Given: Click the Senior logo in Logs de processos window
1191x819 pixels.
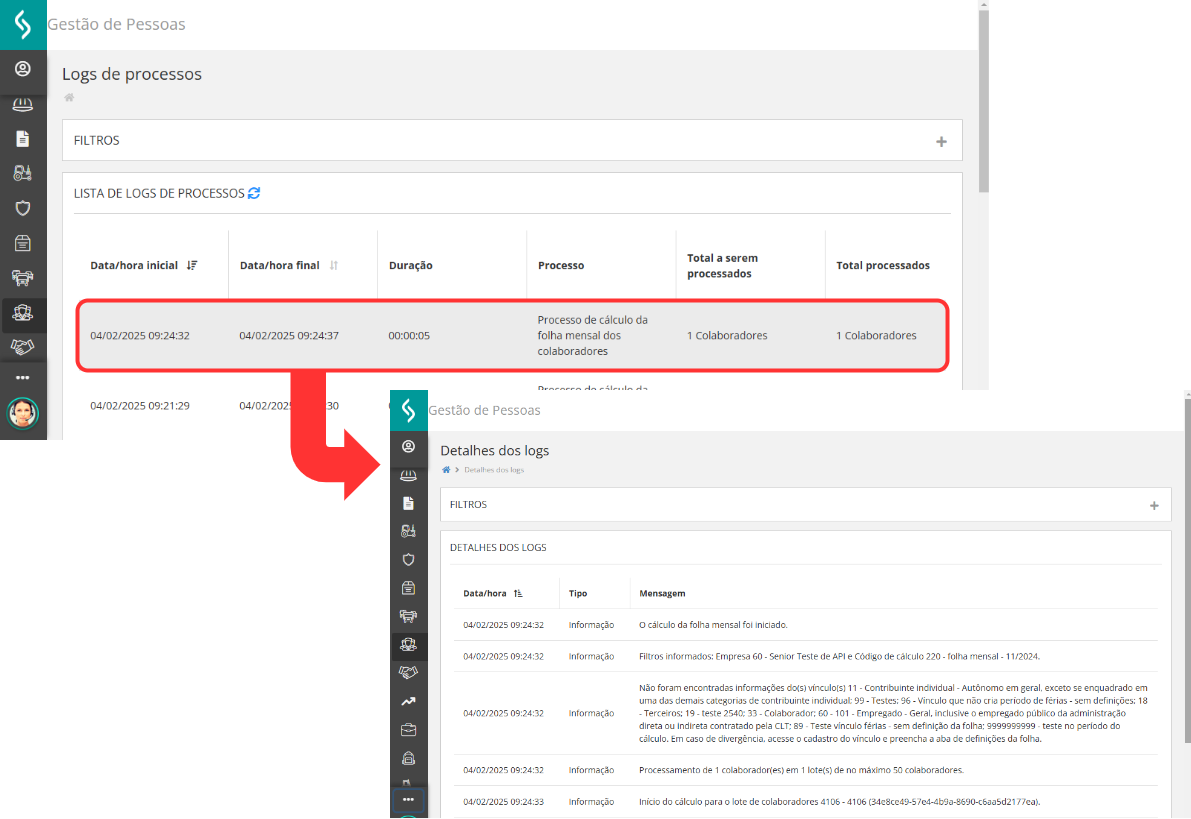Looking at the screenshot, I should (23, 24).
